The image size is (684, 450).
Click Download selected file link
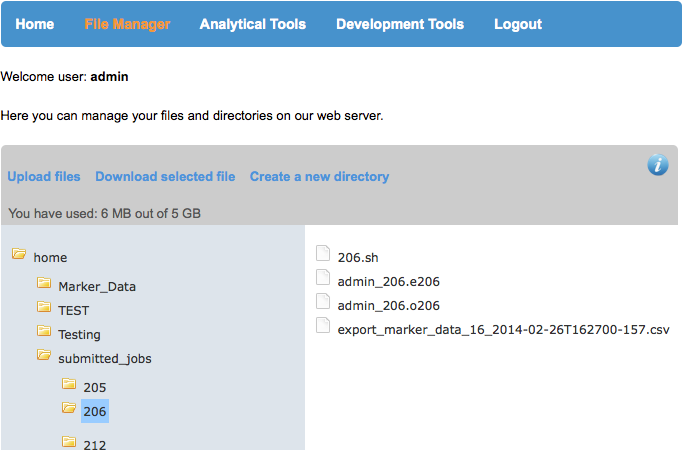click(165, 177)
